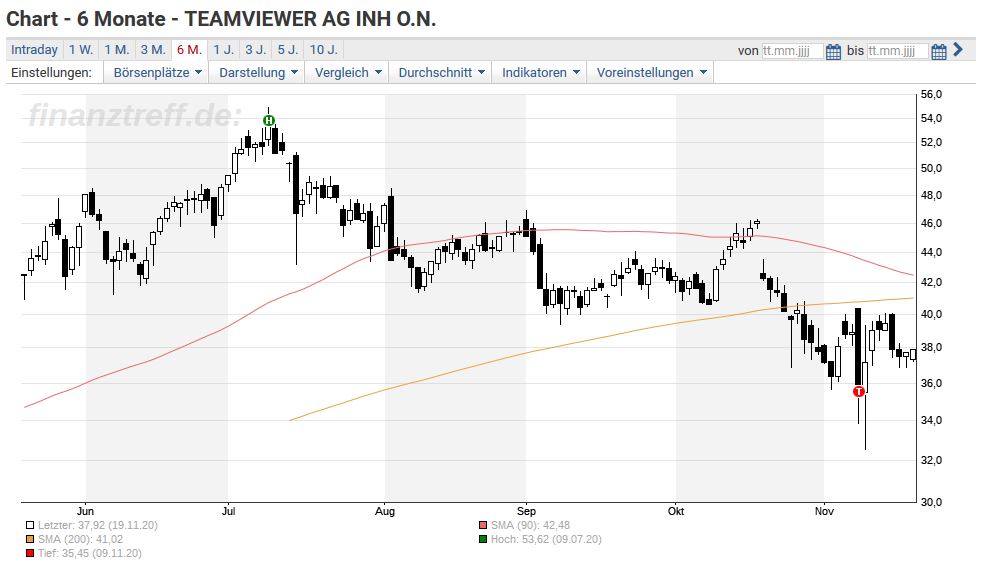Screen dimensions: 985x564
Task: Click the 'Okt' x-axis month label
Action: (x=676, y=511)
